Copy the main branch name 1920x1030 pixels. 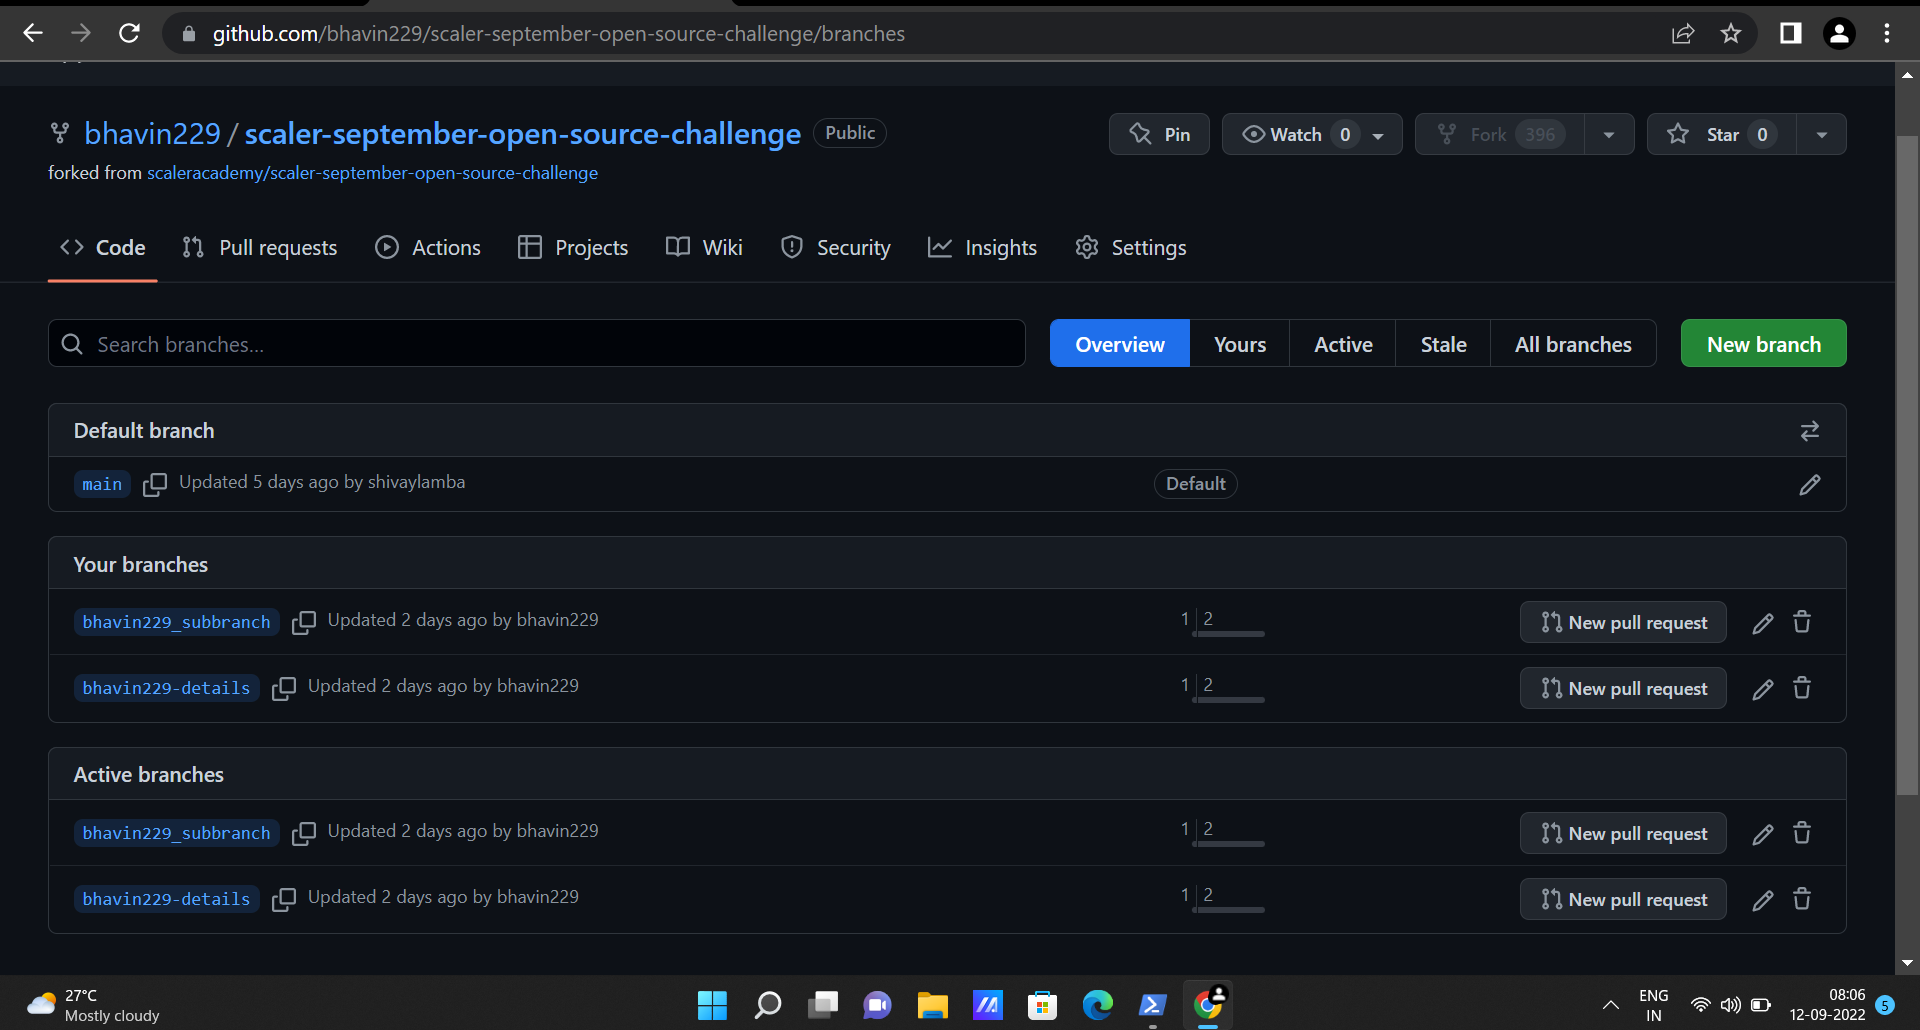tap(156, 484)
